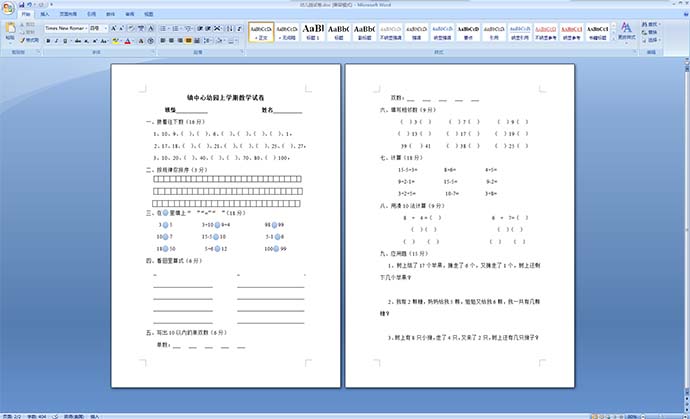
Task: Open the Office button menu
Action: click(x=9, y=8)
